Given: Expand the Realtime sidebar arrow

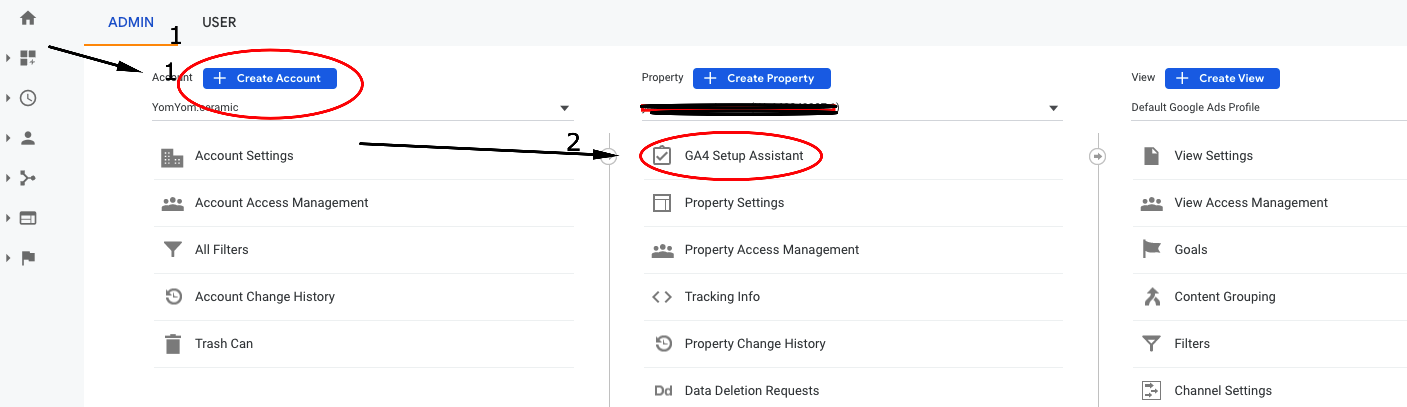Looking at the screenshot, I should click(8, 98).
